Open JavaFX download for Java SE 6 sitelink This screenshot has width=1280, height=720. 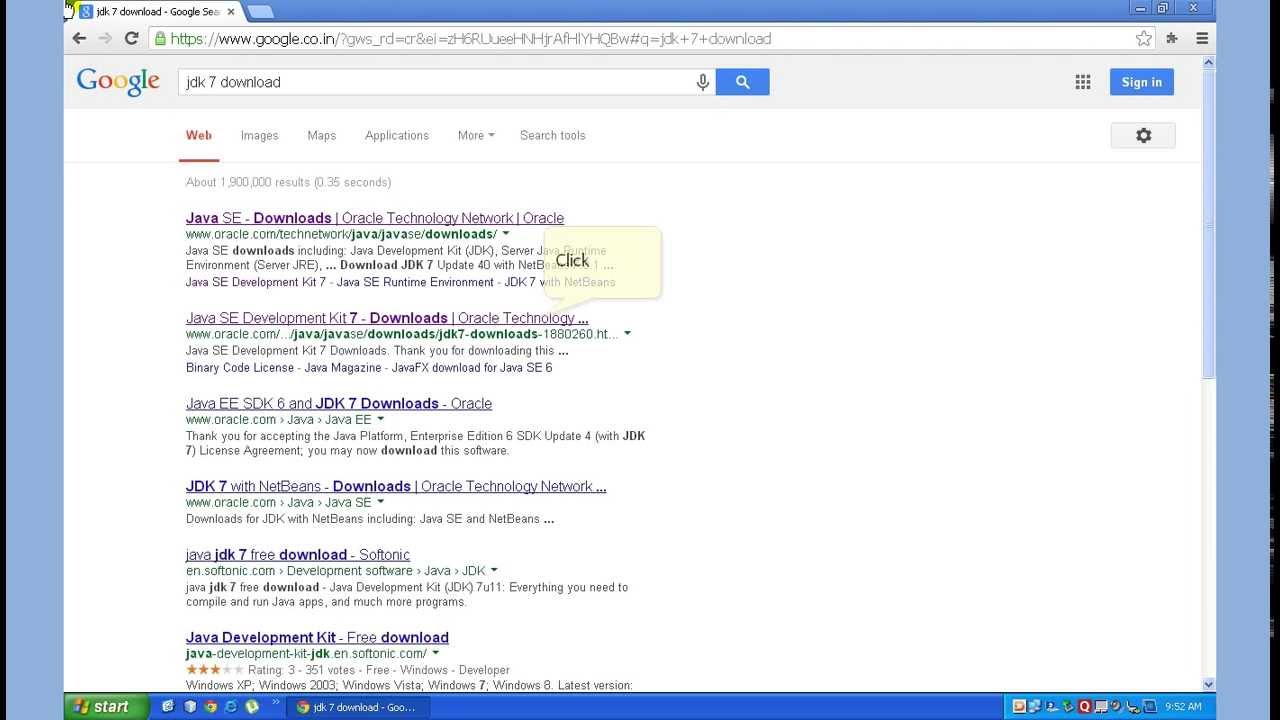[472, 368]
